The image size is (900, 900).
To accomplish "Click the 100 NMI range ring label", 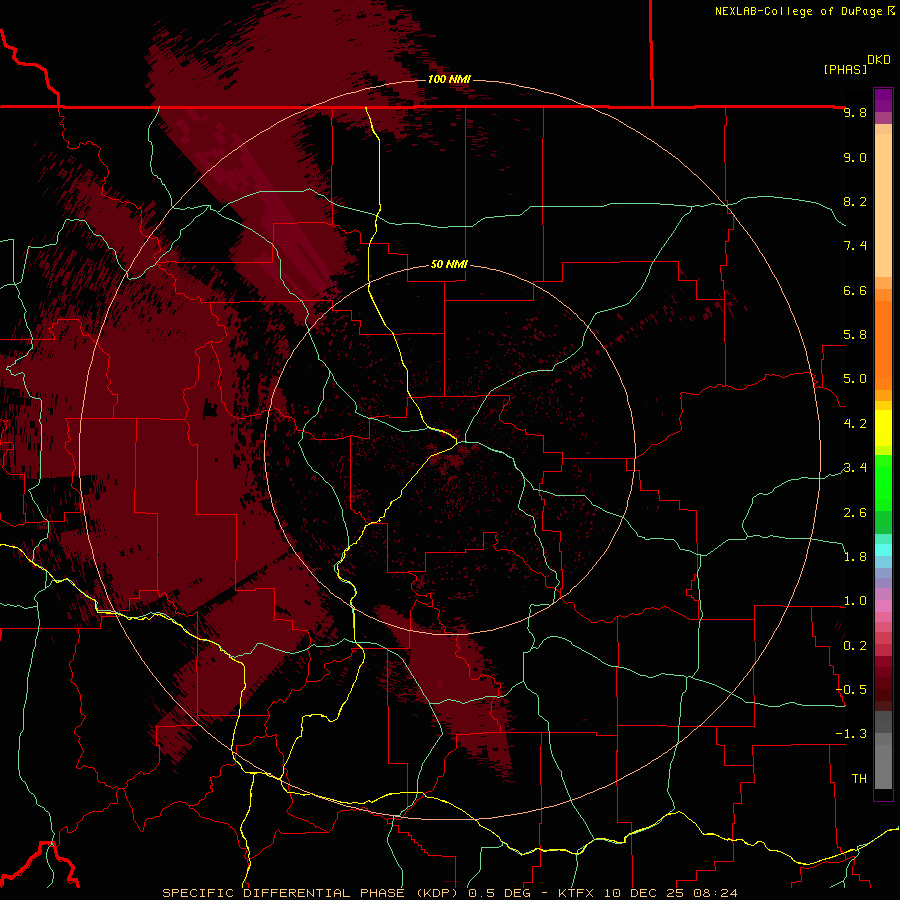I will pyautogui.click(x=449, y=79).
